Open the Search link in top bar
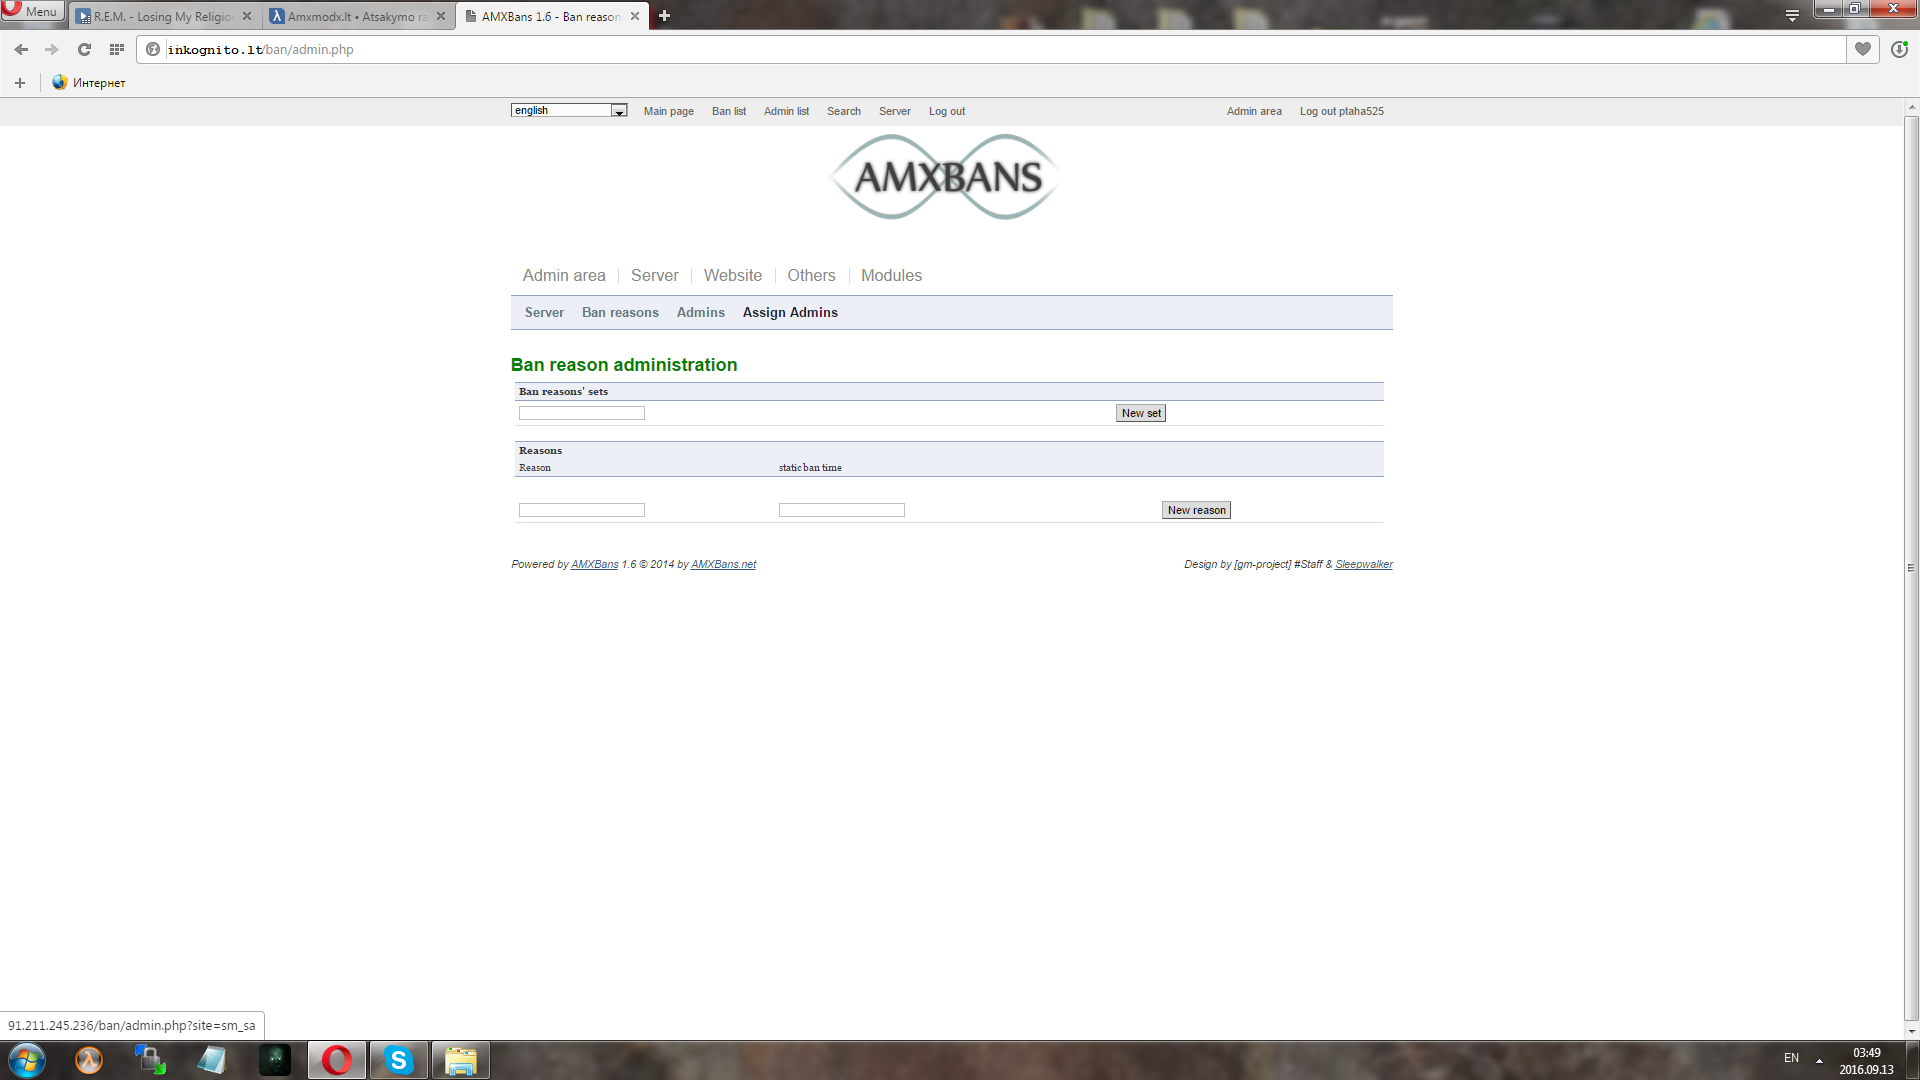 pyautogui.click(x=844, y=111)
